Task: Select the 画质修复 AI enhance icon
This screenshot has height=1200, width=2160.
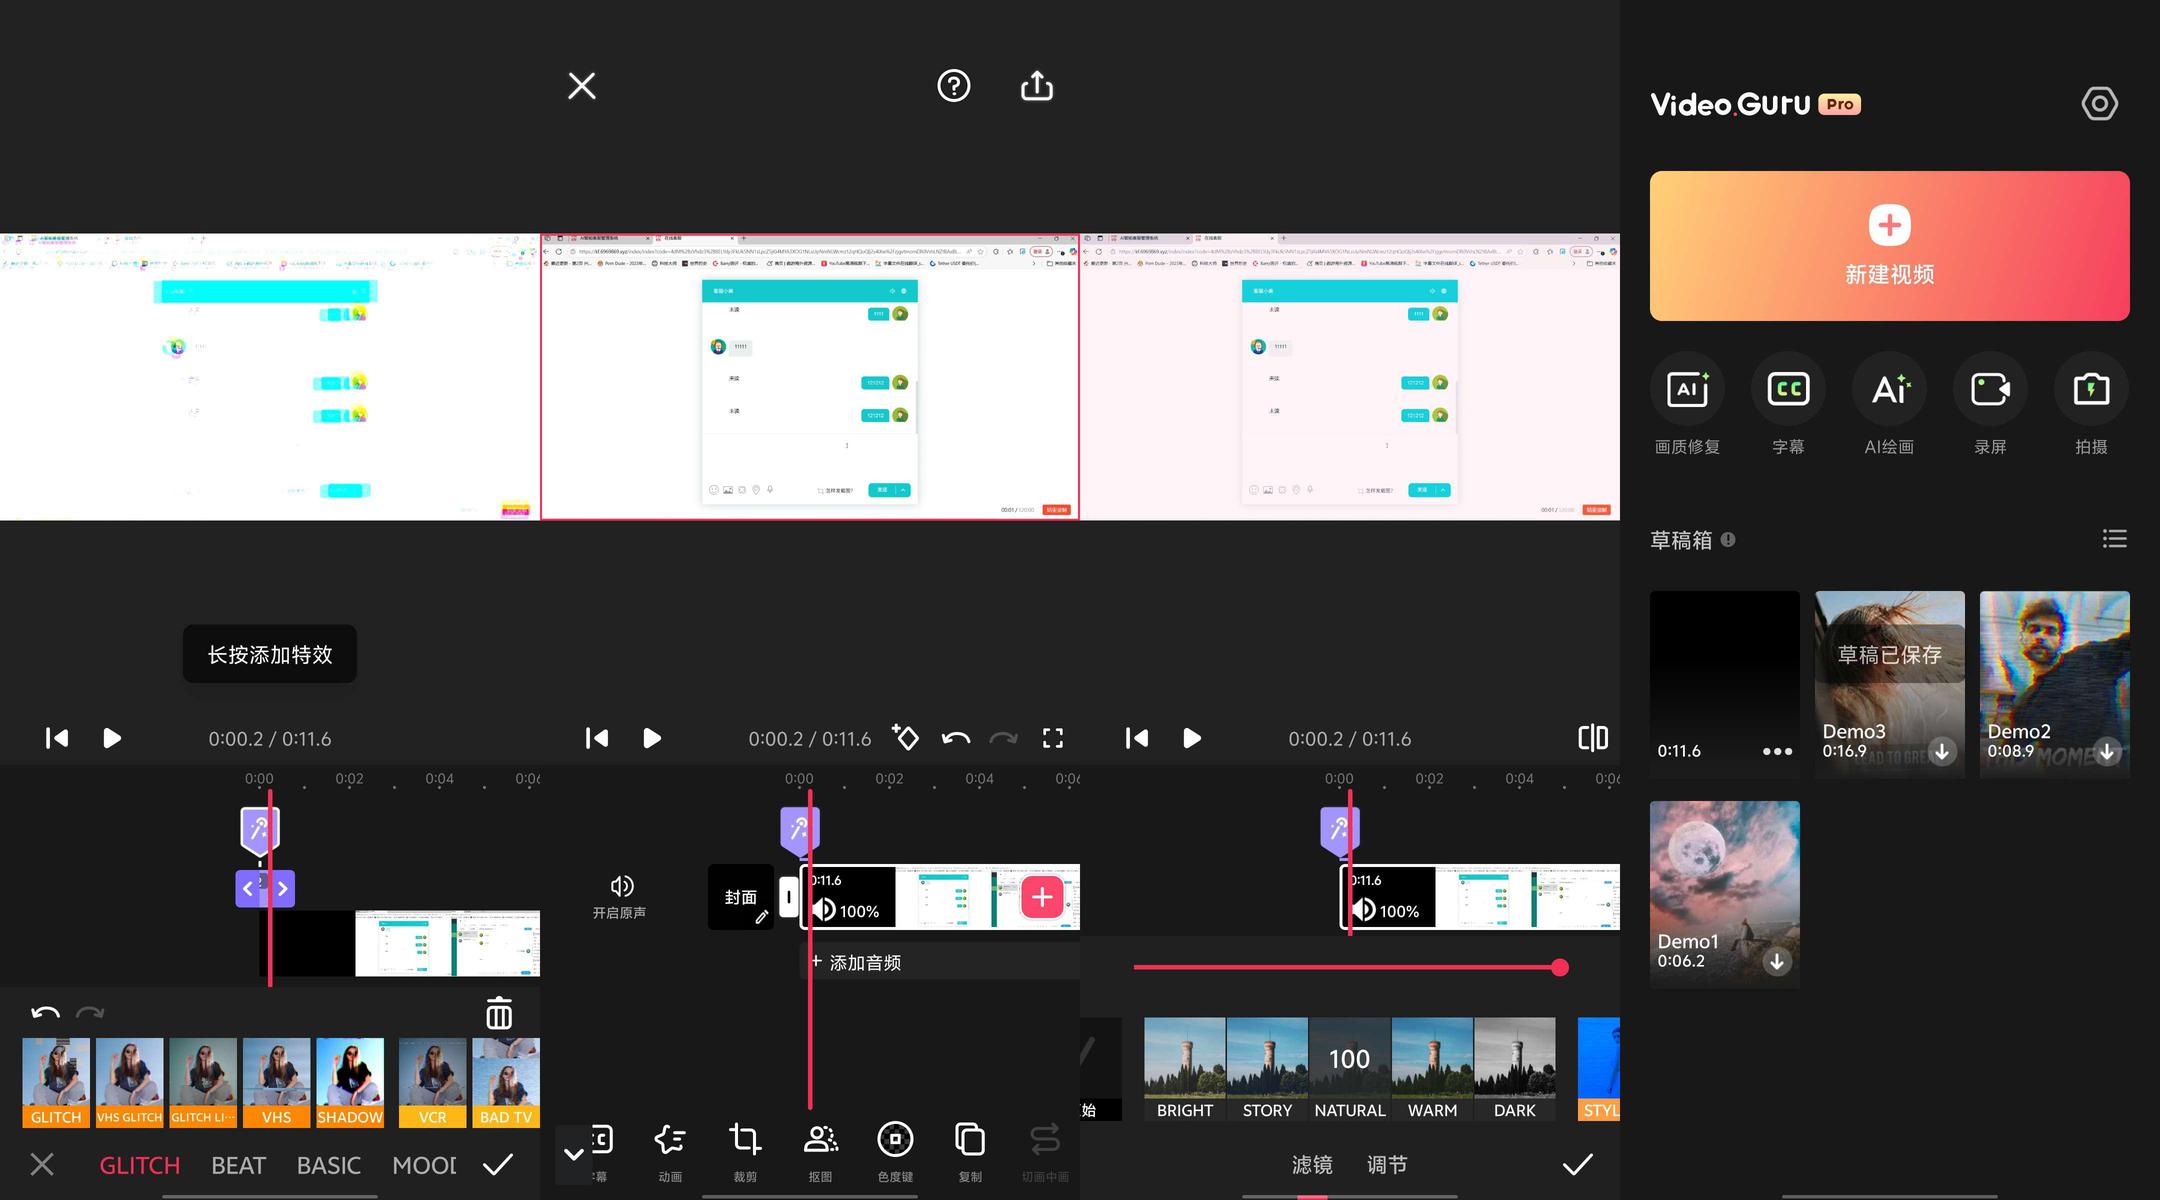Action: point(1688,390)
